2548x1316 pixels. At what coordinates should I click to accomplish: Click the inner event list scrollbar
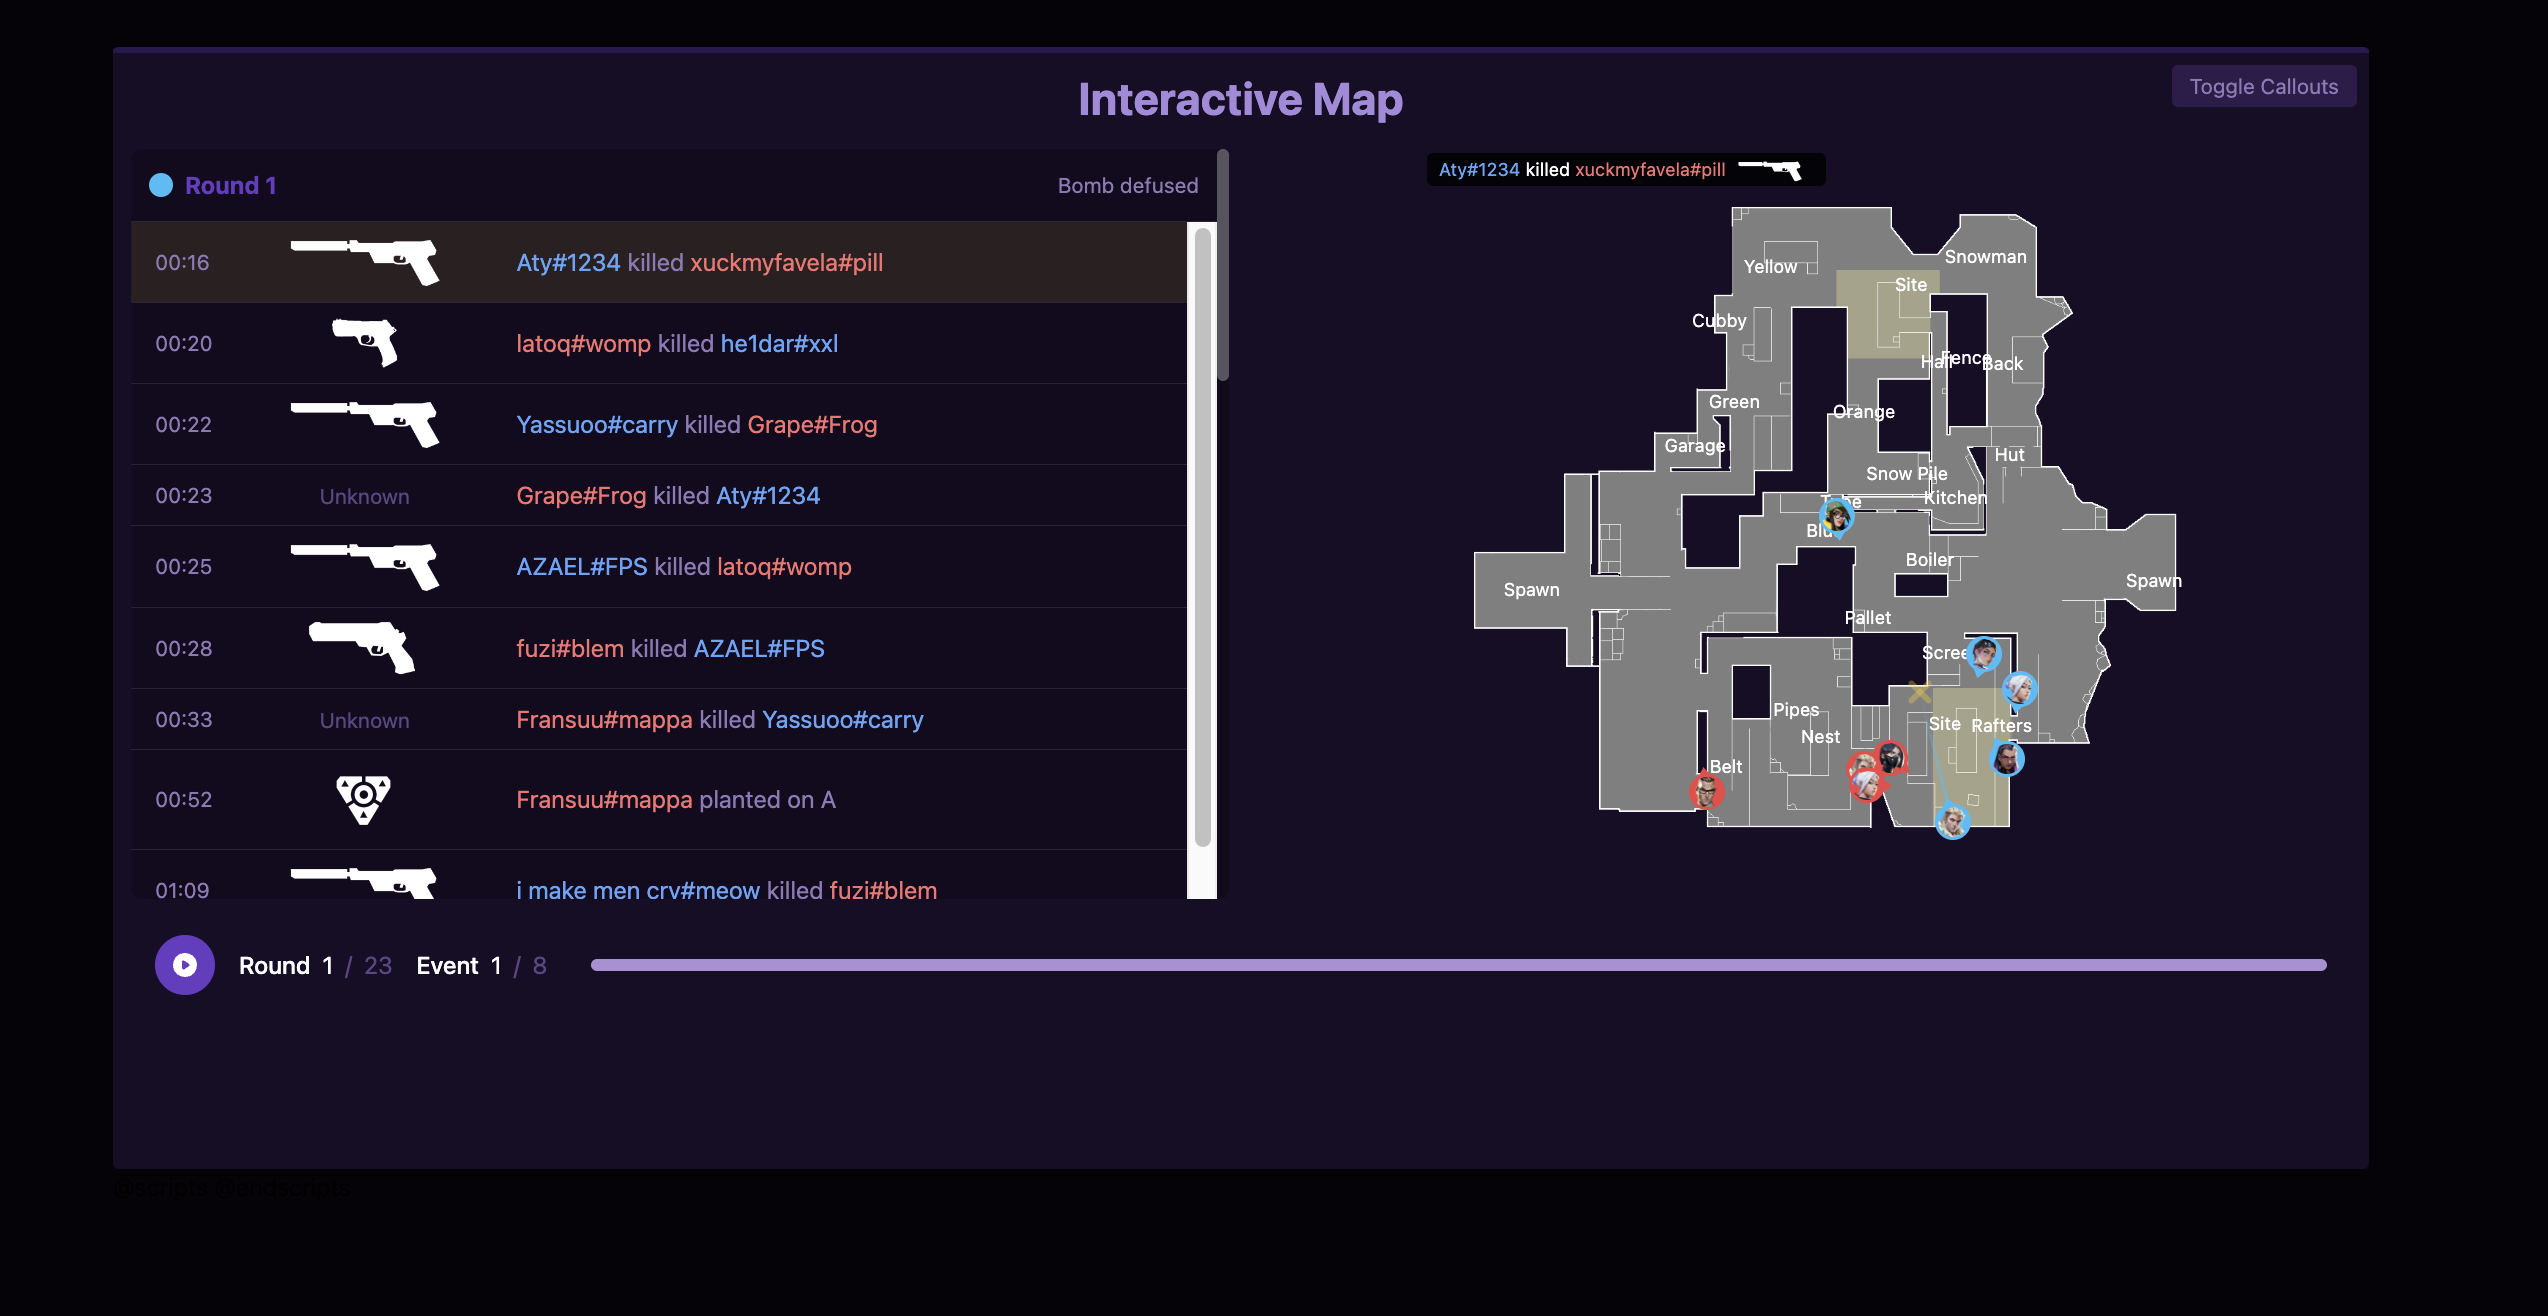coord(1203,537)
